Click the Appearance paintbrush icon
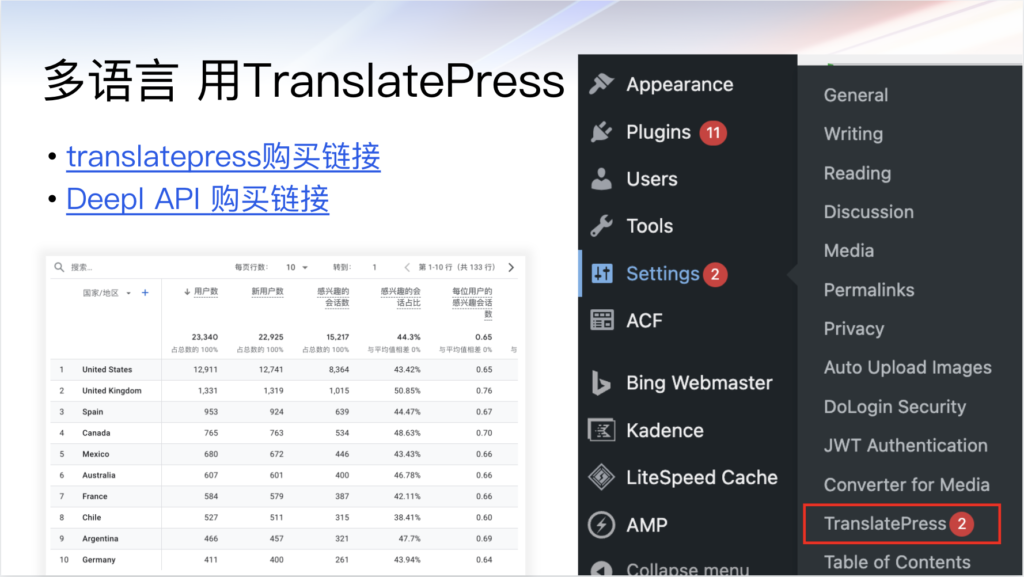The width and height of the screenshot is (1024, 577). tap(601, 84)
